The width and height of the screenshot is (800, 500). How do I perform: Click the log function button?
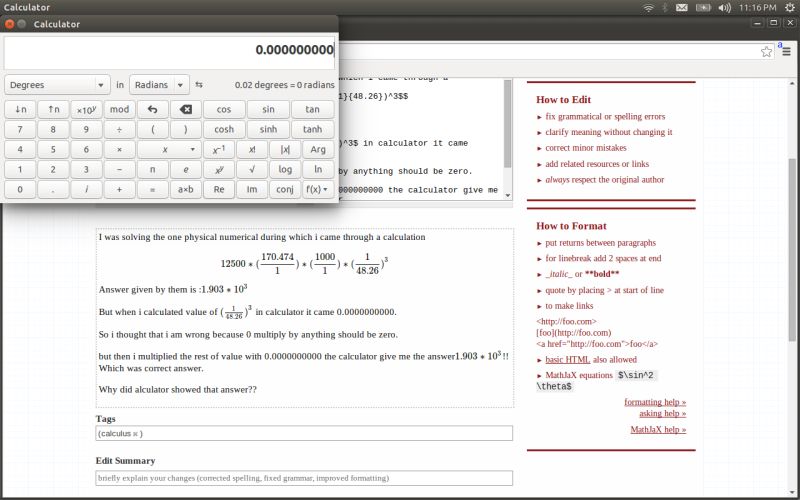[285, 169]
